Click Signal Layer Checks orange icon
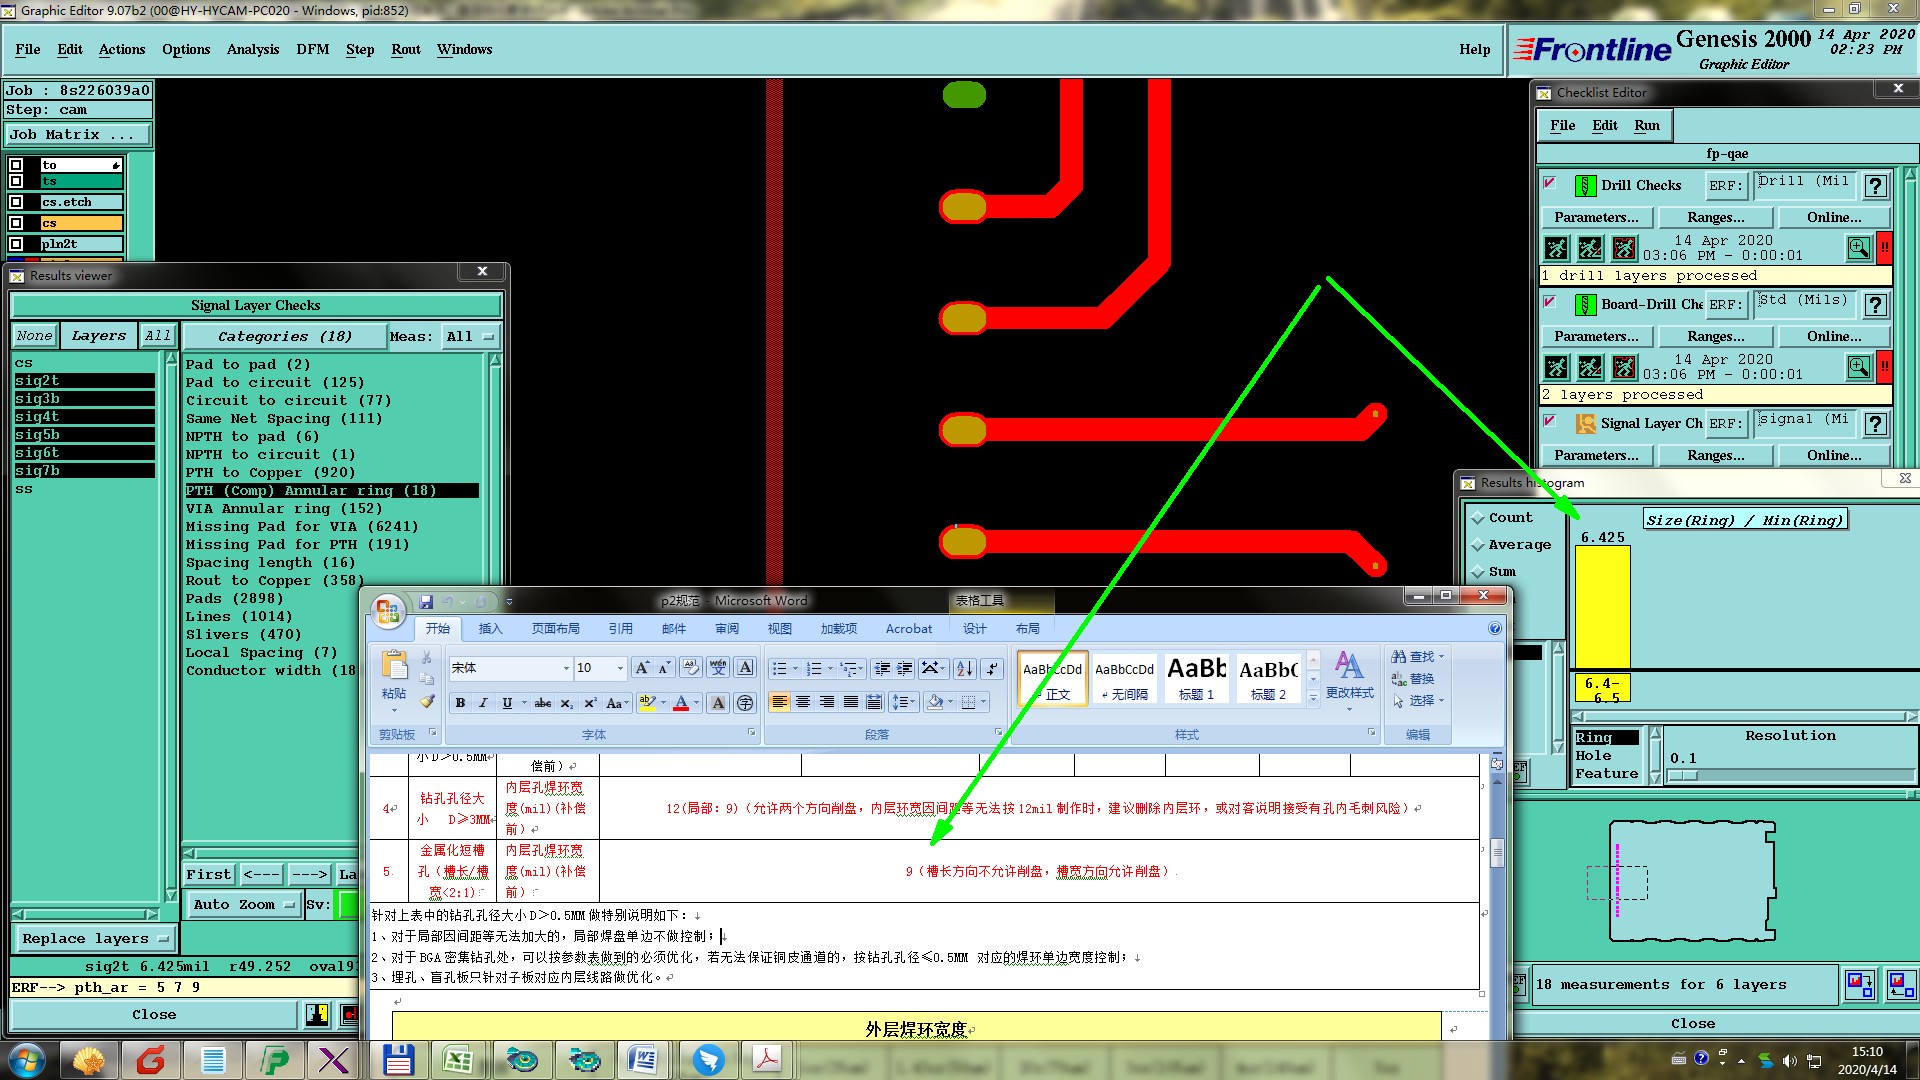The height and width of the screenshot is (1080, 1920). click(1585, 424)
